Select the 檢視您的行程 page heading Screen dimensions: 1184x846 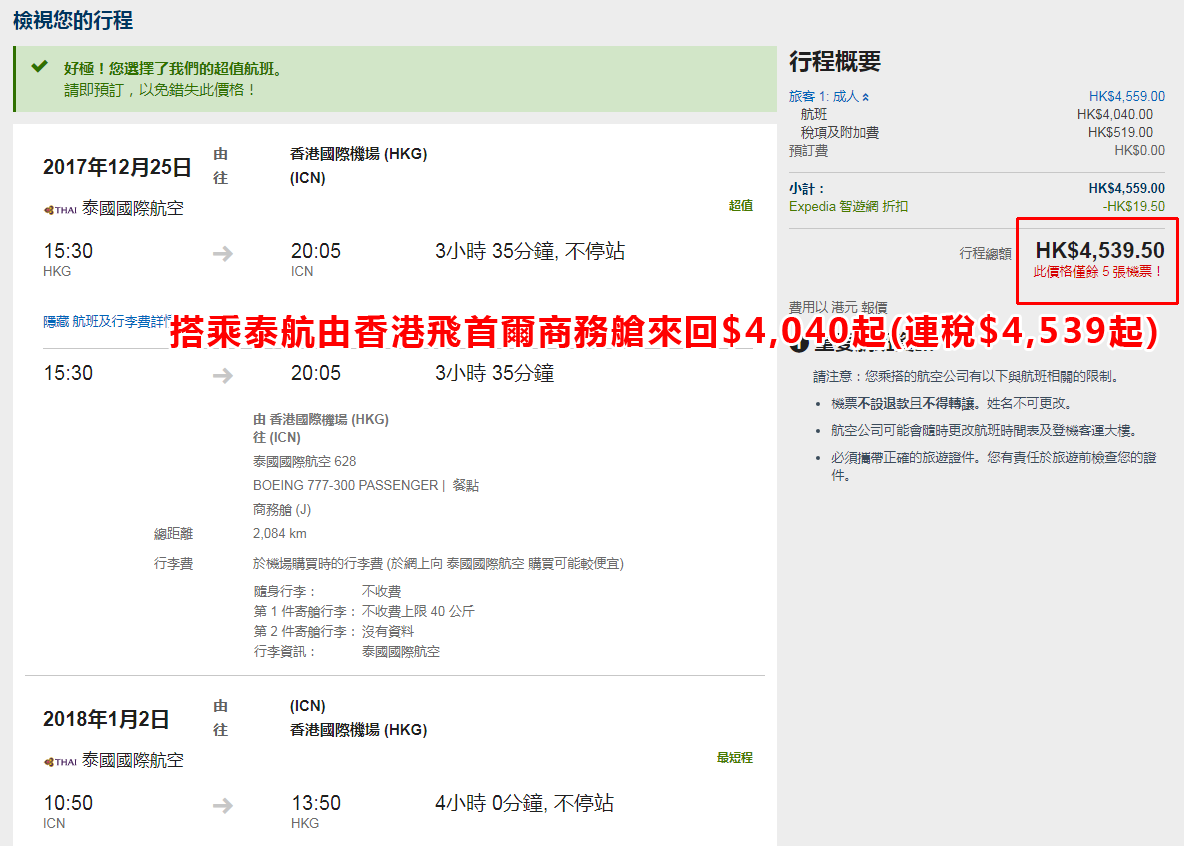[x=73, y=20]
